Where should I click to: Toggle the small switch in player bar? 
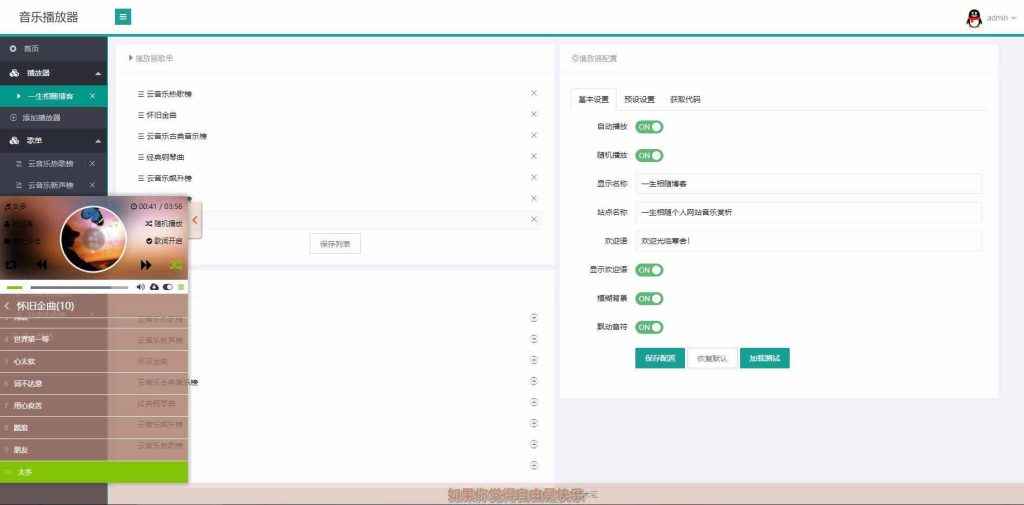click(168, 287)
